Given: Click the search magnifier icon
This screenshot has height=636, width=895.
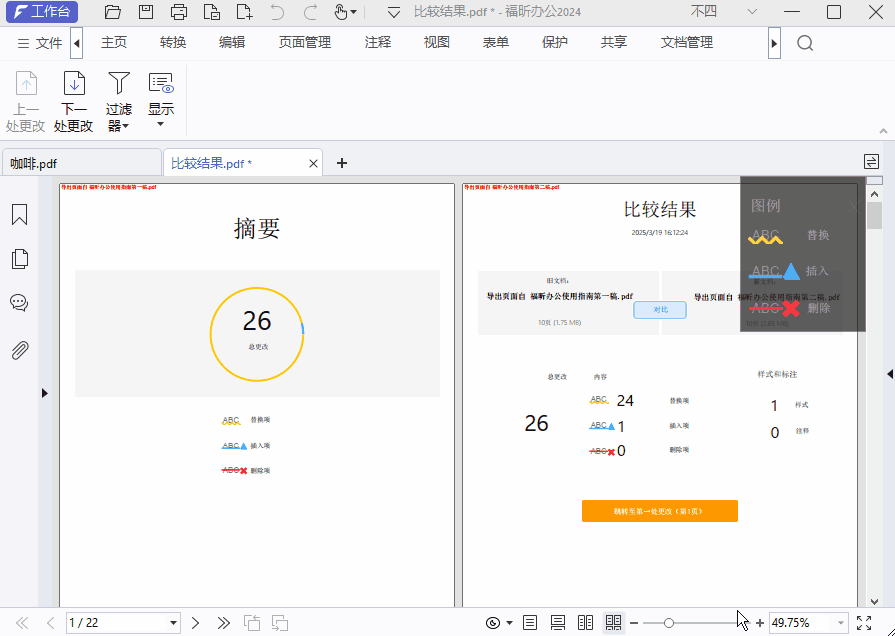Looking at the screenshot, I should click(804, 44).
